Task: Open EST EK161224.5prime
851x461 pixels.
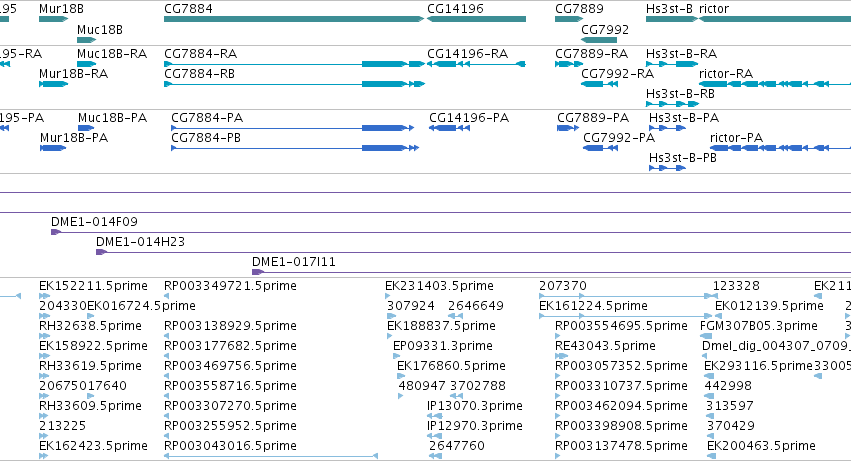Action: 593,306
